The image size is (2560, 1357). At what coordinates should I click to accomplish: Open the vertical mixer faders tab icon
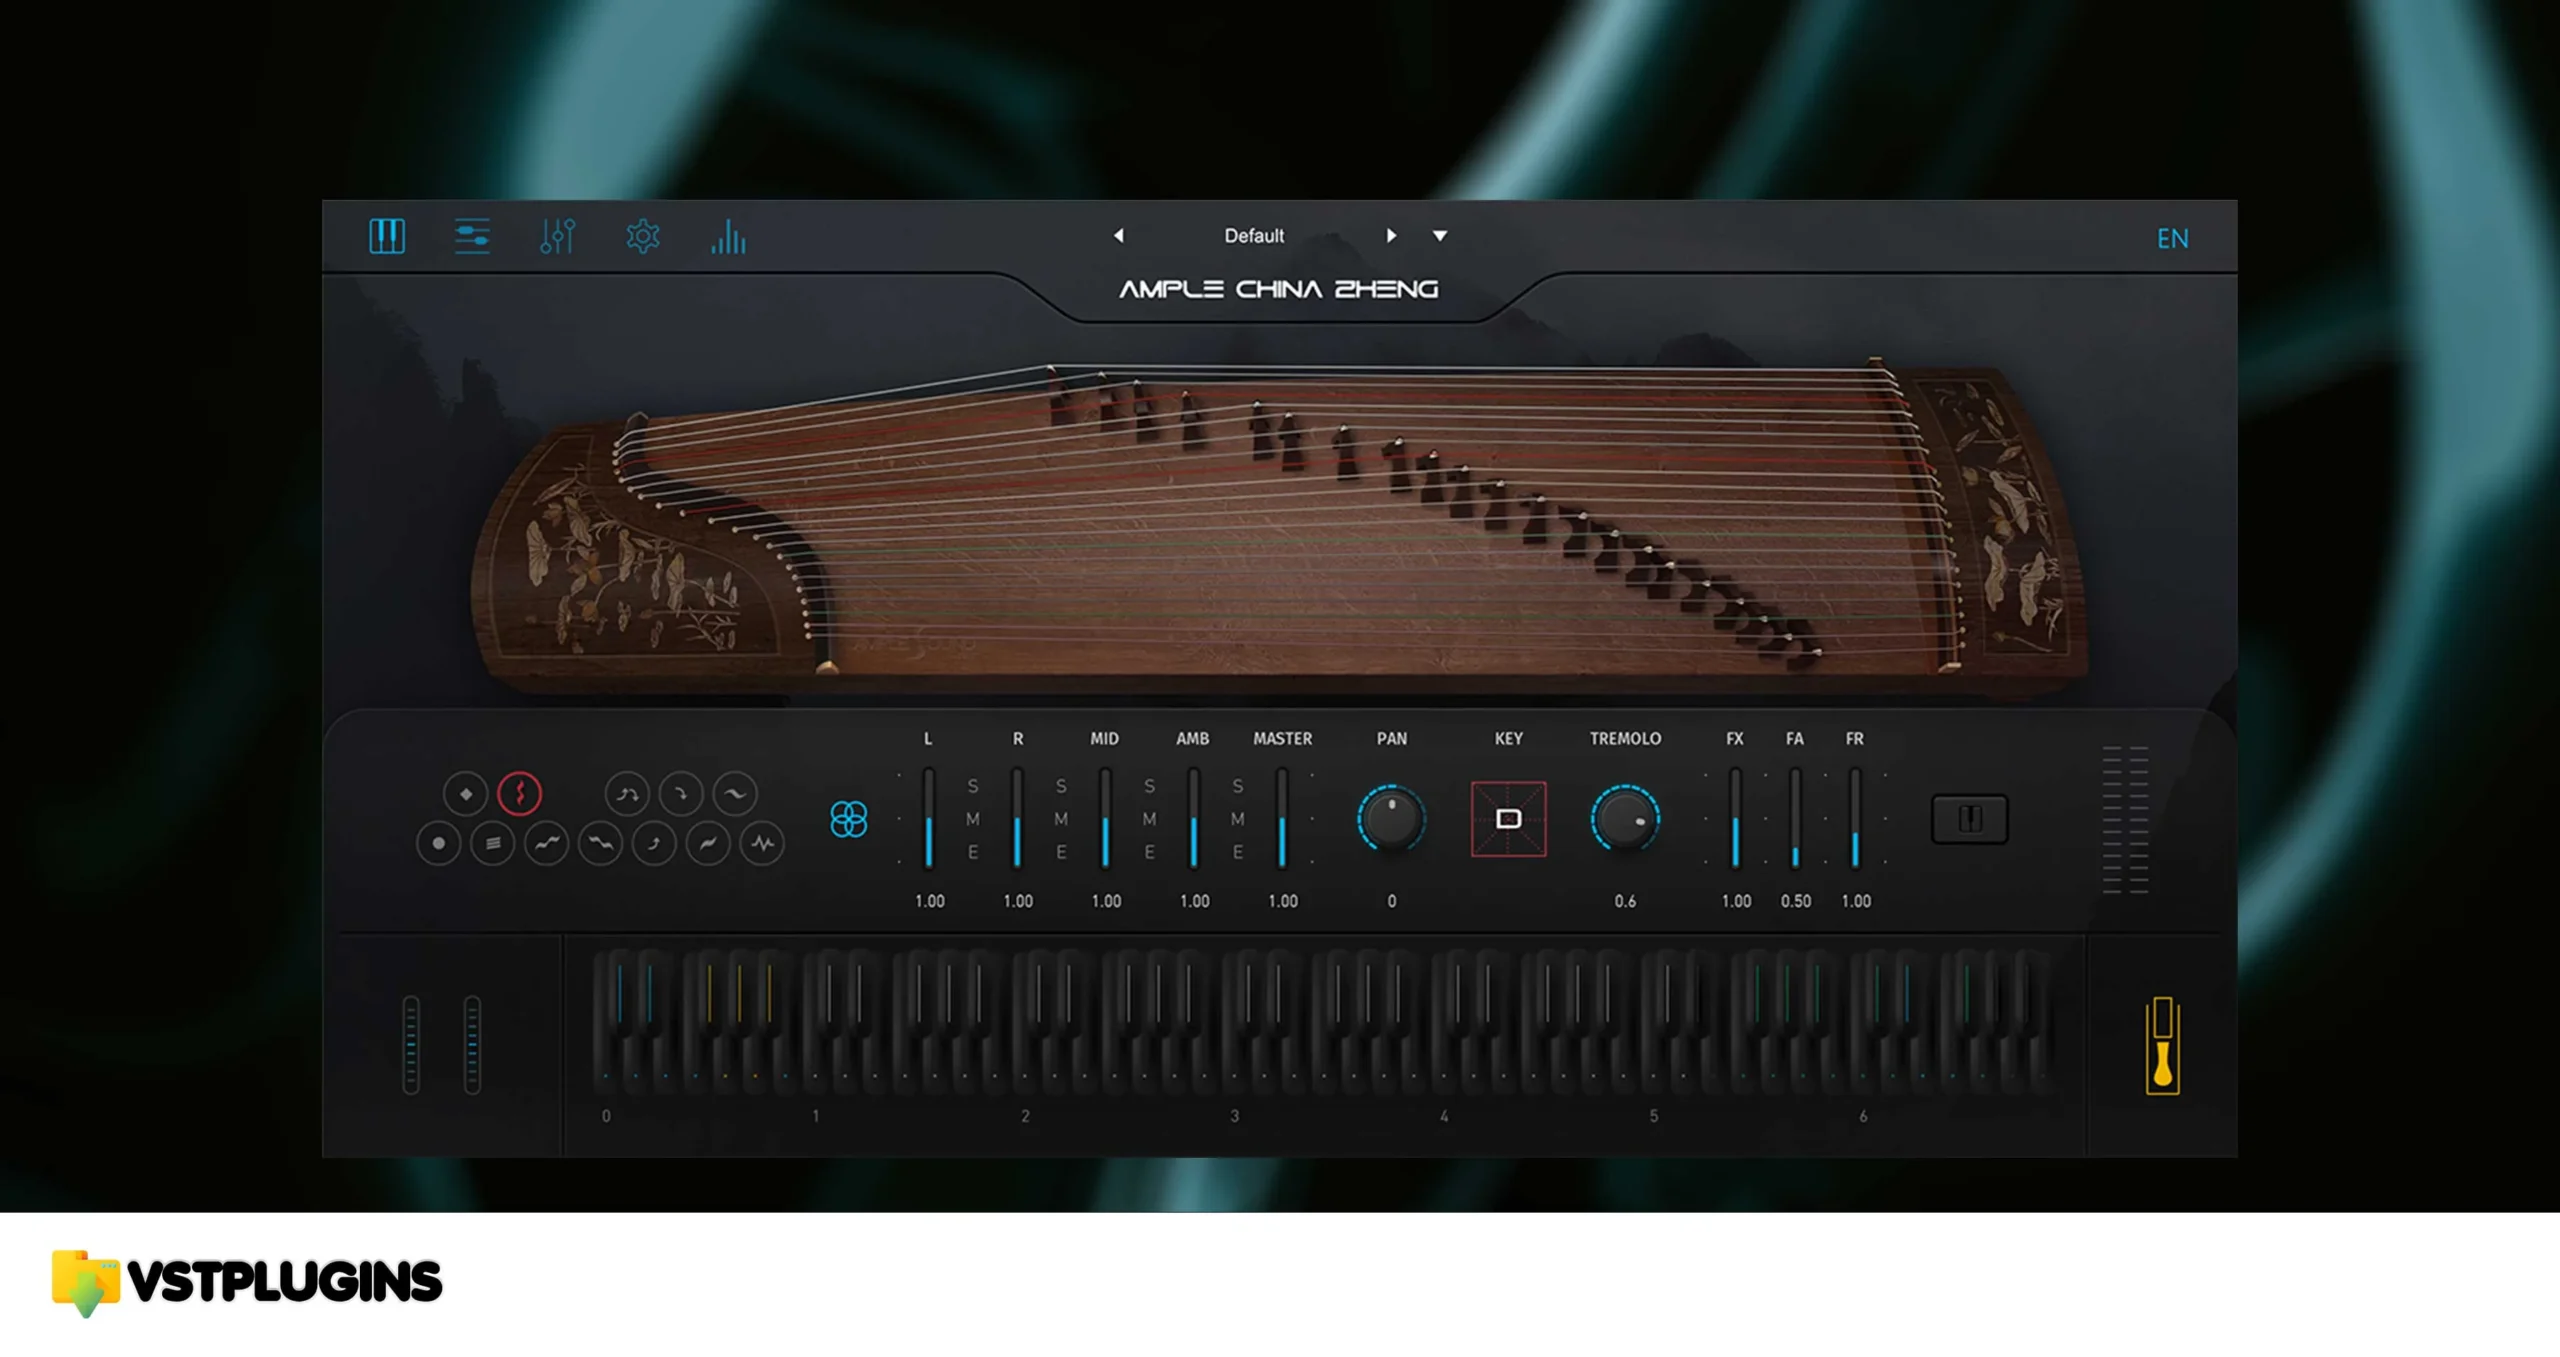557,237
